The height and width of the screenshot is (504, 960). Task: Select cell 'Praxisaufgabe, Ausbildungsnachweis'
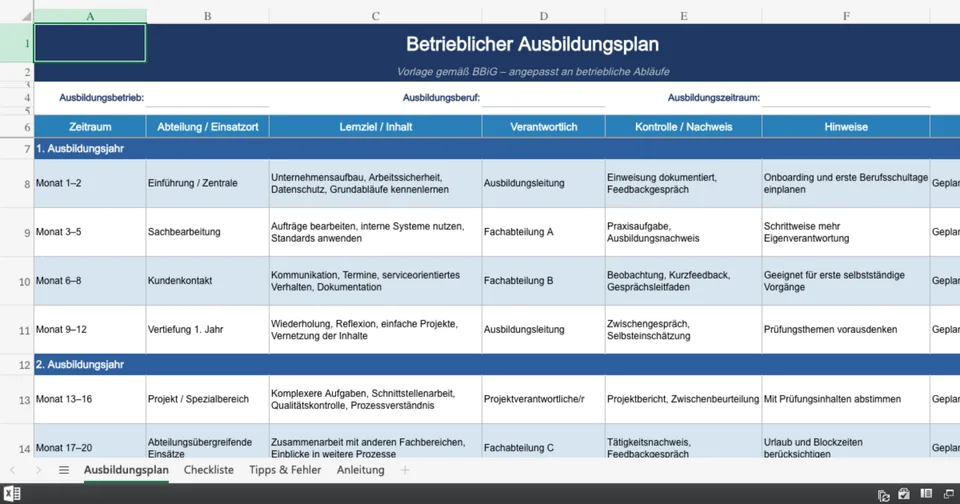click(x=683, y=232)
